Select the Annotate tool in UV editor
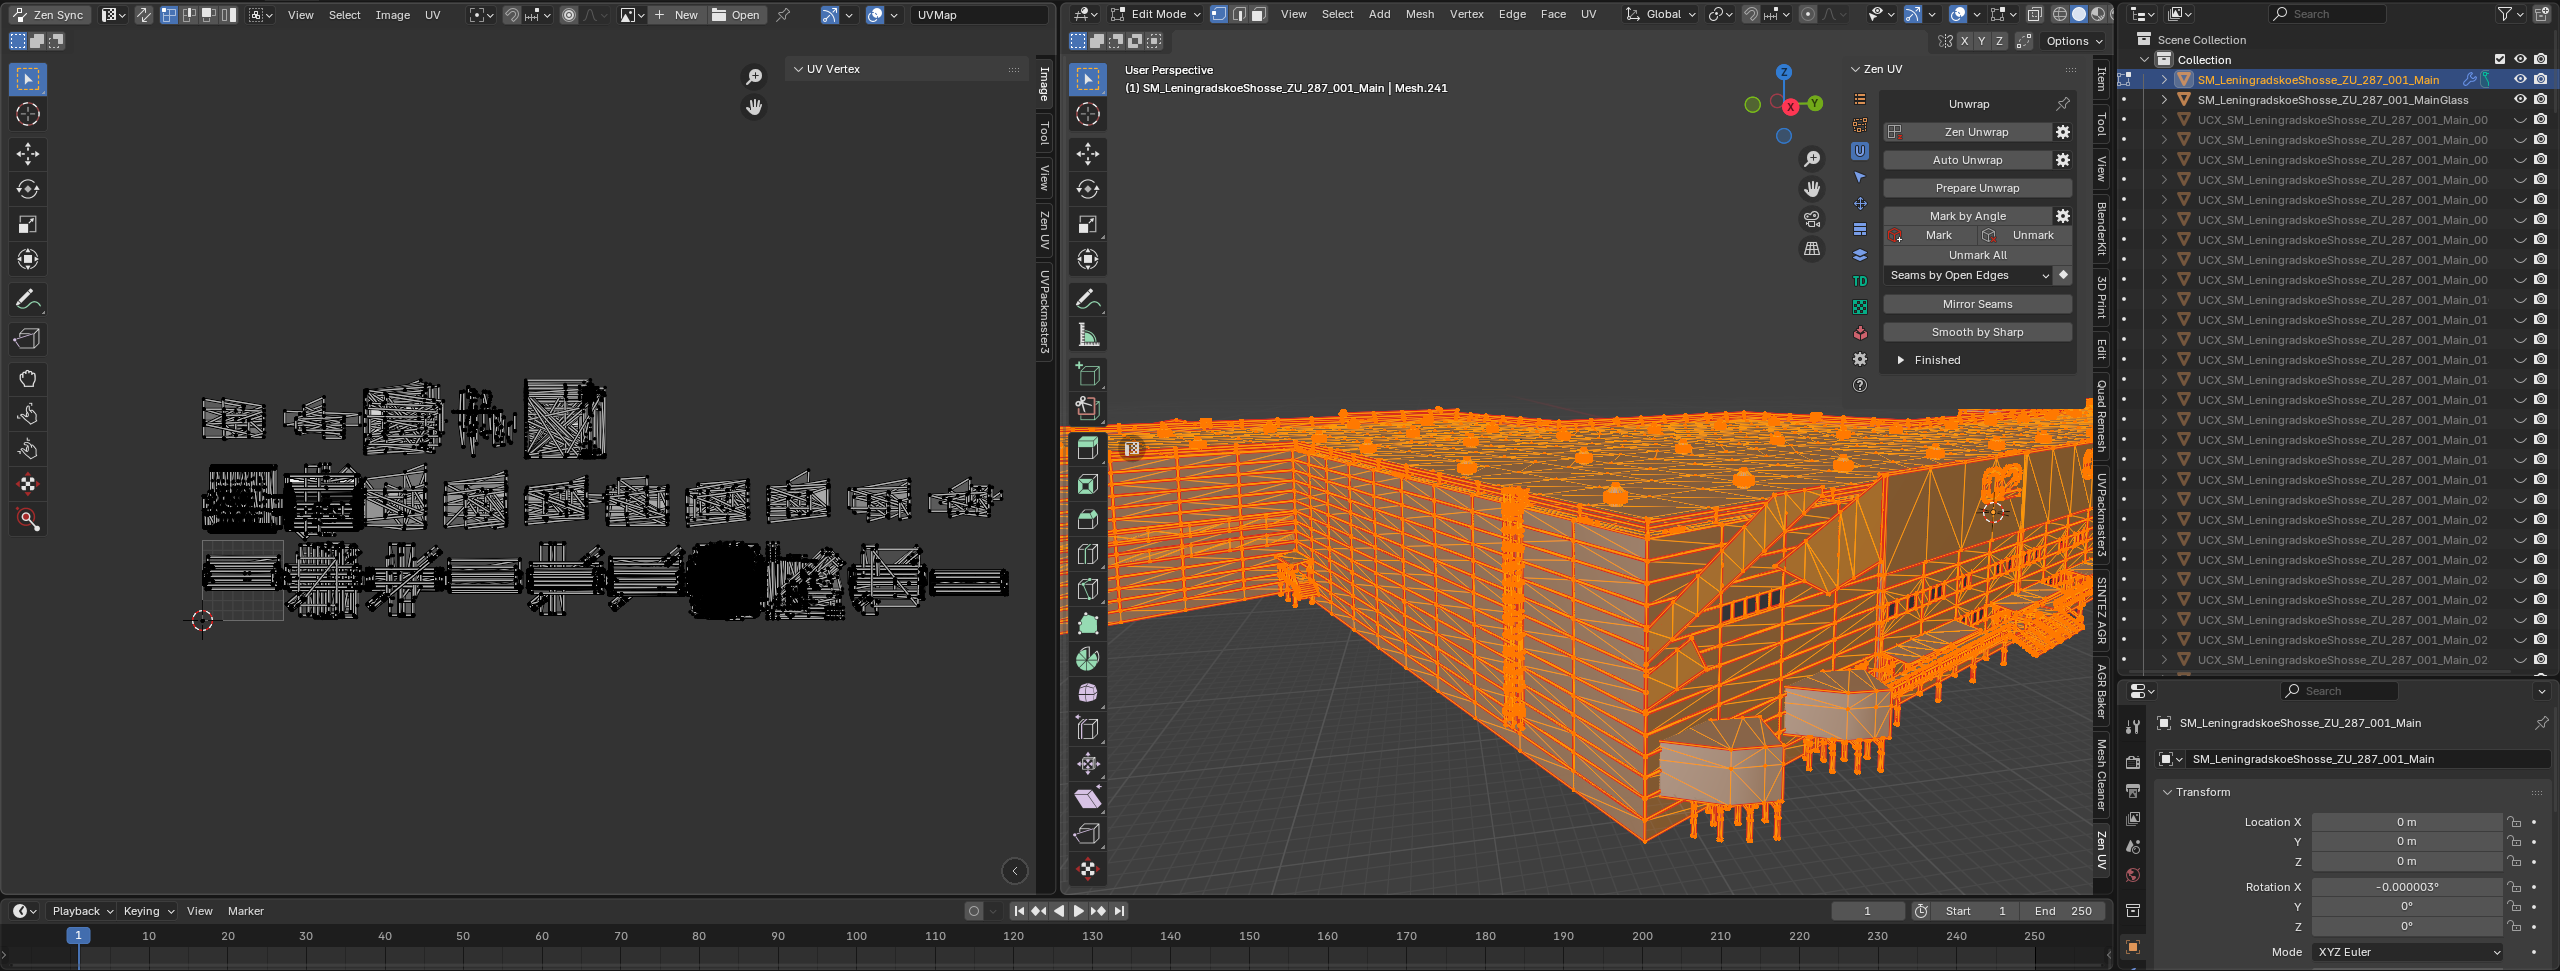The height and width of the screenshot is (971, 2560). tap(28, 299)
